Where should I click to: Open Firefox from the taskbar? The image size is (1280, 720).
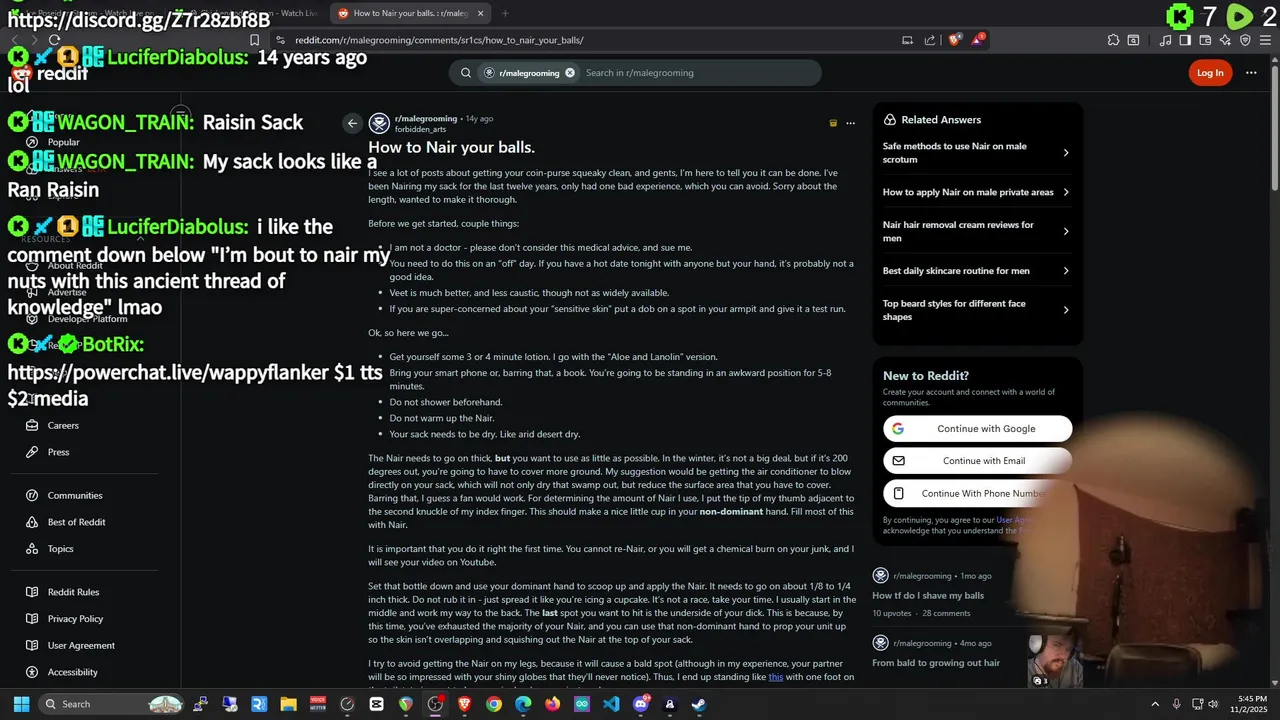[553, 704]
